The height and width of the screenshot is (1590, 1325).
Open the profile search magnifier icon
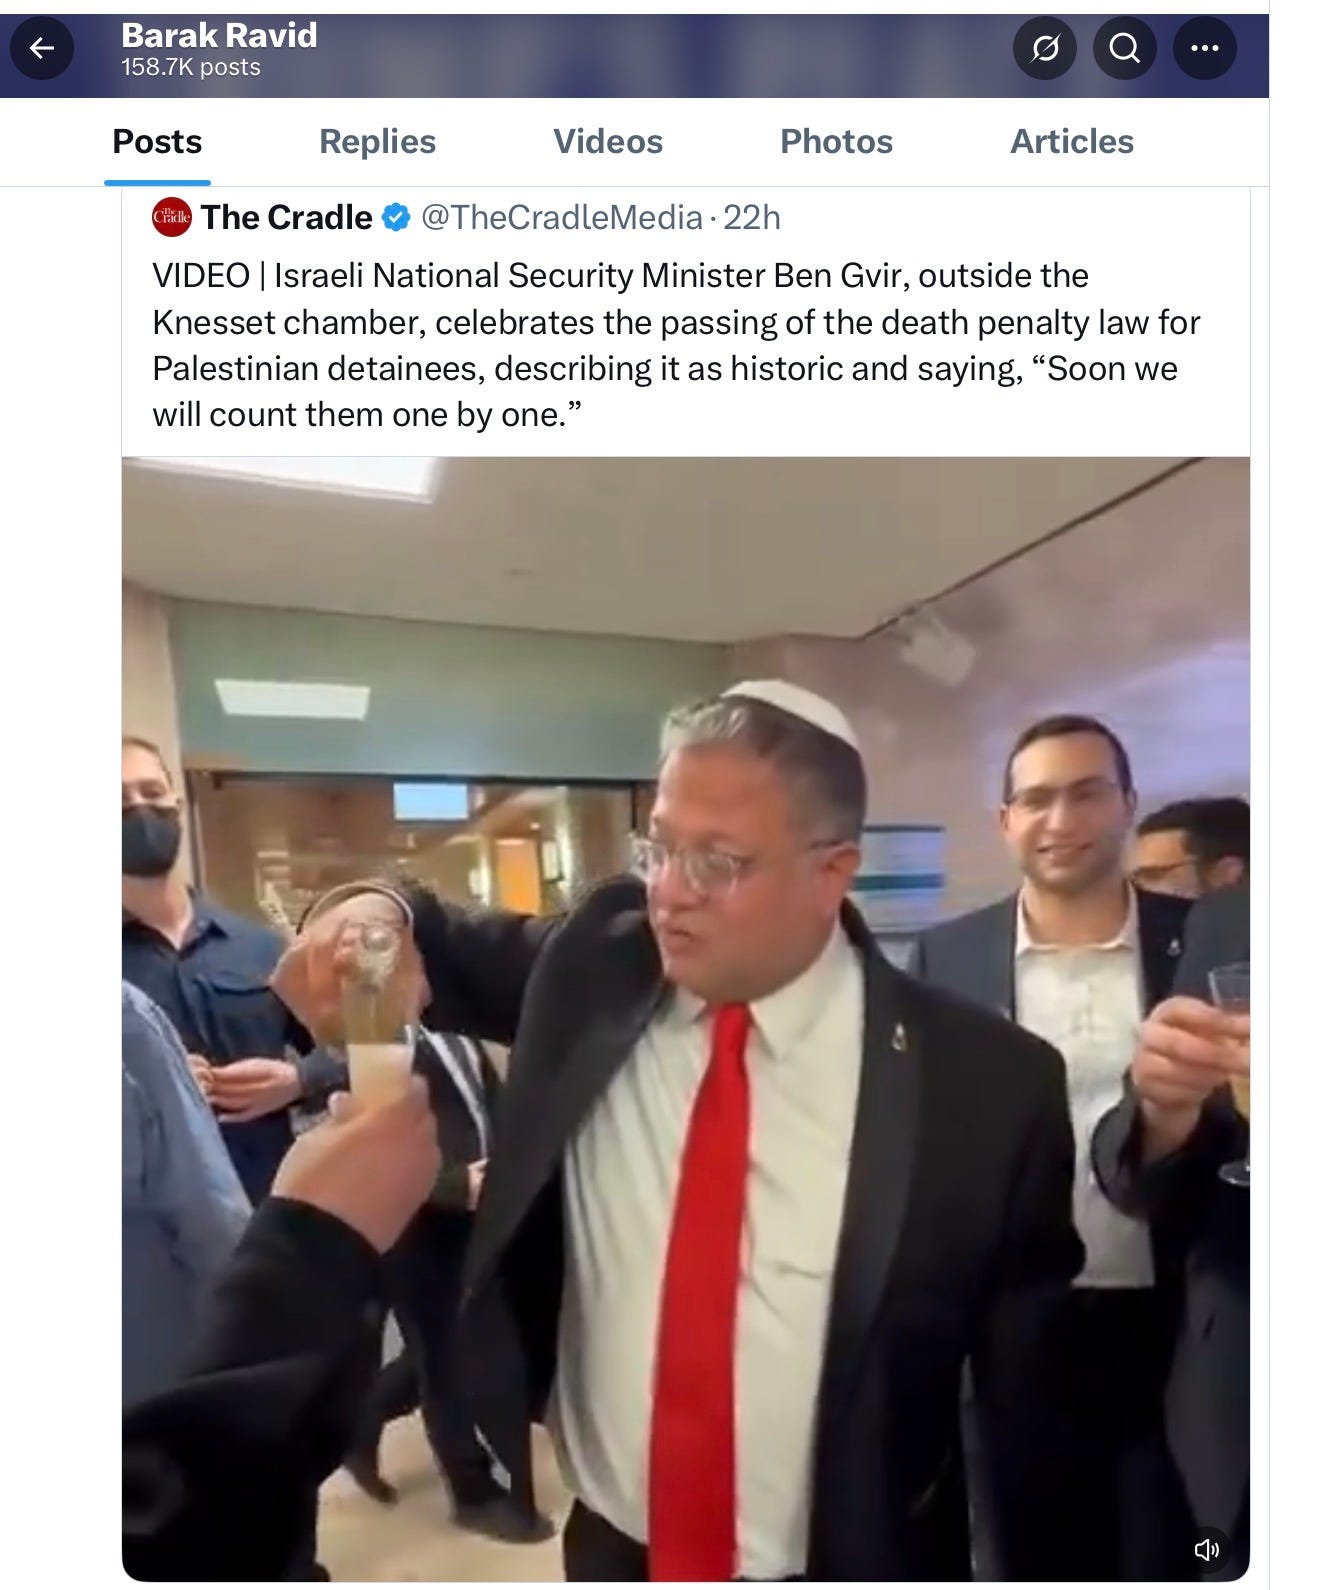click(1125, 48)
